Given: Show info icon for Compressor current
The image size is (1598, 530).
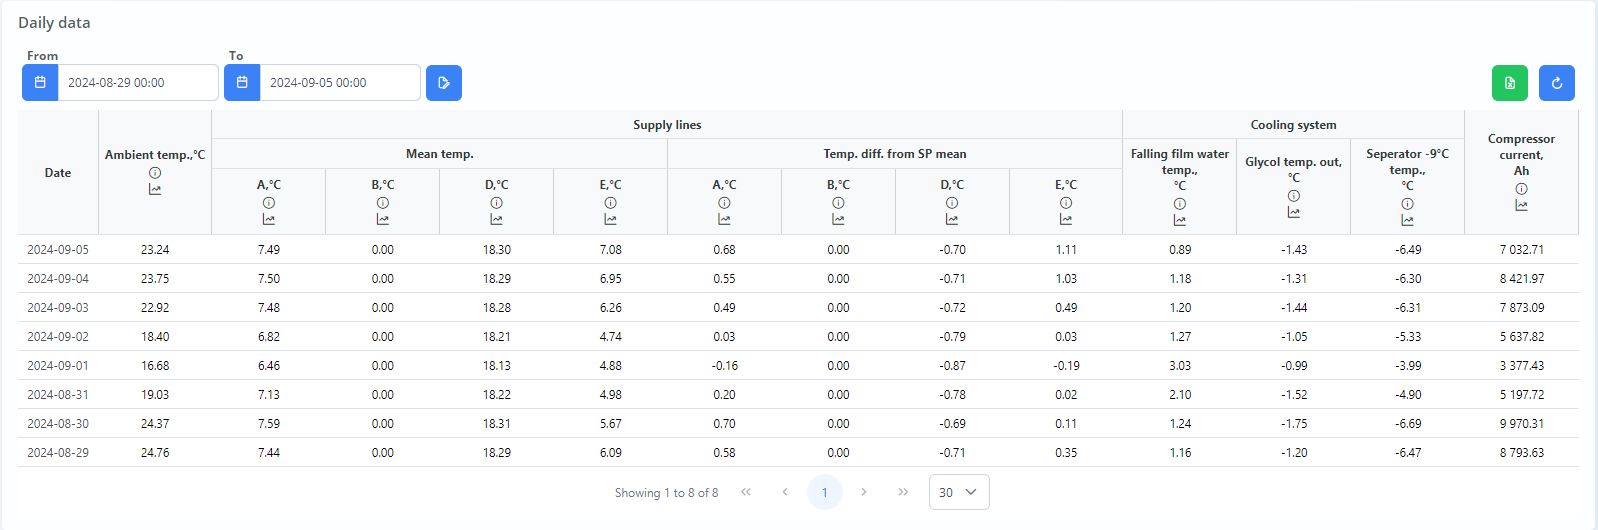Looking at the screenshot, I should pos(1521,189).
